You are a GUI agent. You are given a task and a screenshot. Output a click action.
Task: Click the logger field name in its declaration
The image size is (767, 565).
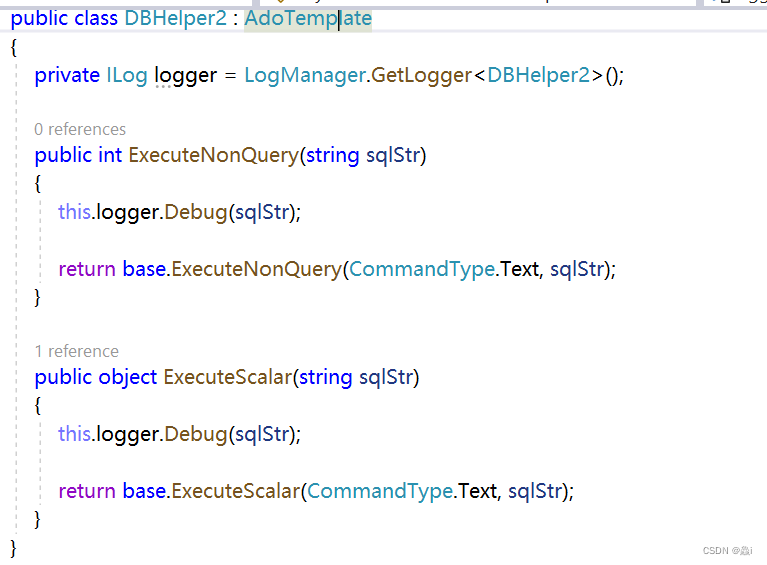click(186, 75)
